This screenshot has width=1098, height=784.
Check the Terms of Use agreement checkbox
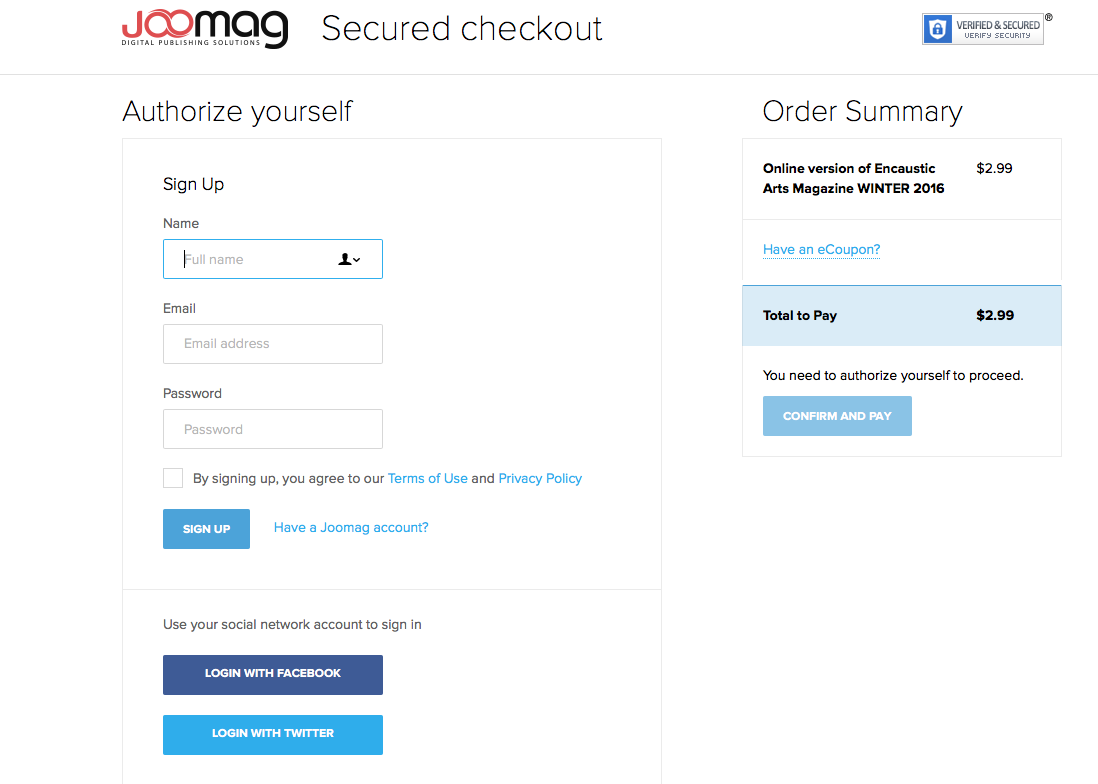pos(173,478)
